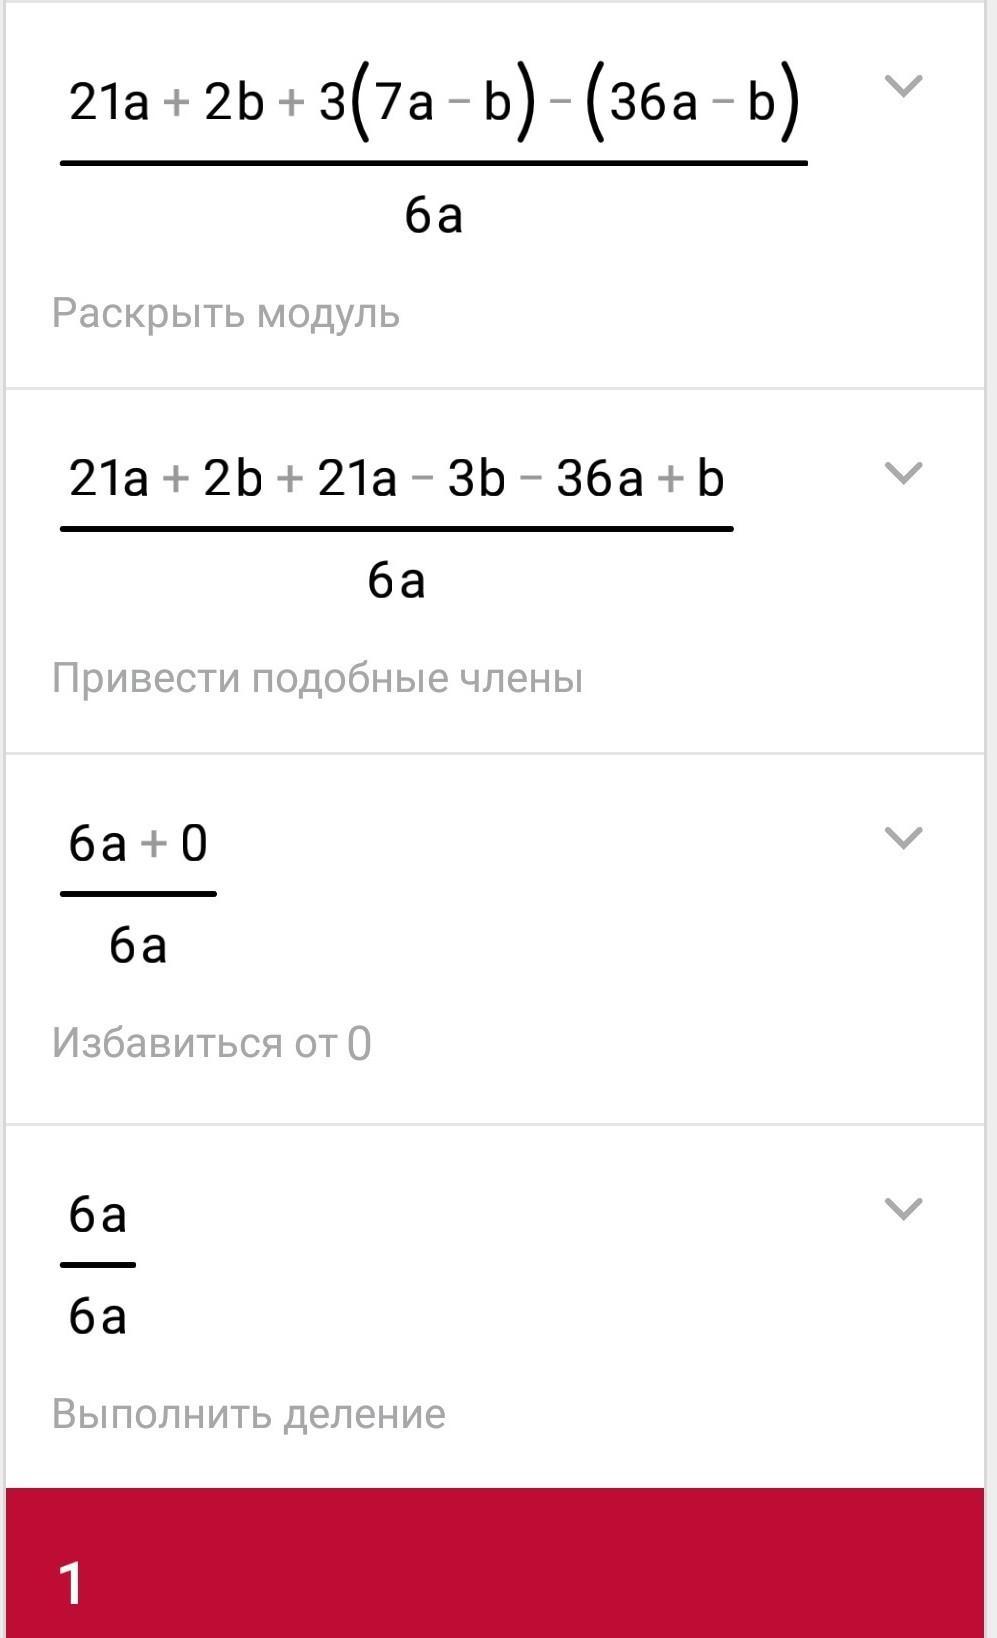The image size is (997, 1638).
Task: Click the final answer "1"
Action: coord(71,1583)
